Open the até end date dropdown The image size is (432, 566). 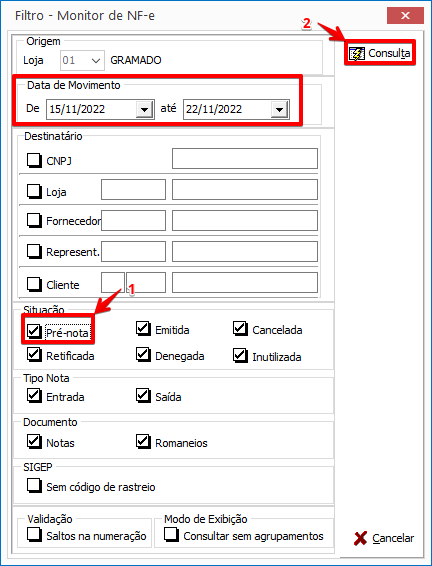point(279,109)
